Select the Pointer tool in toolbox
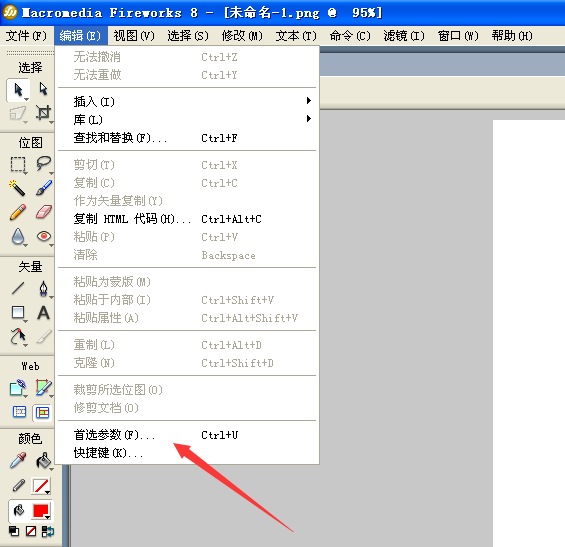 [x=18, y=89]
